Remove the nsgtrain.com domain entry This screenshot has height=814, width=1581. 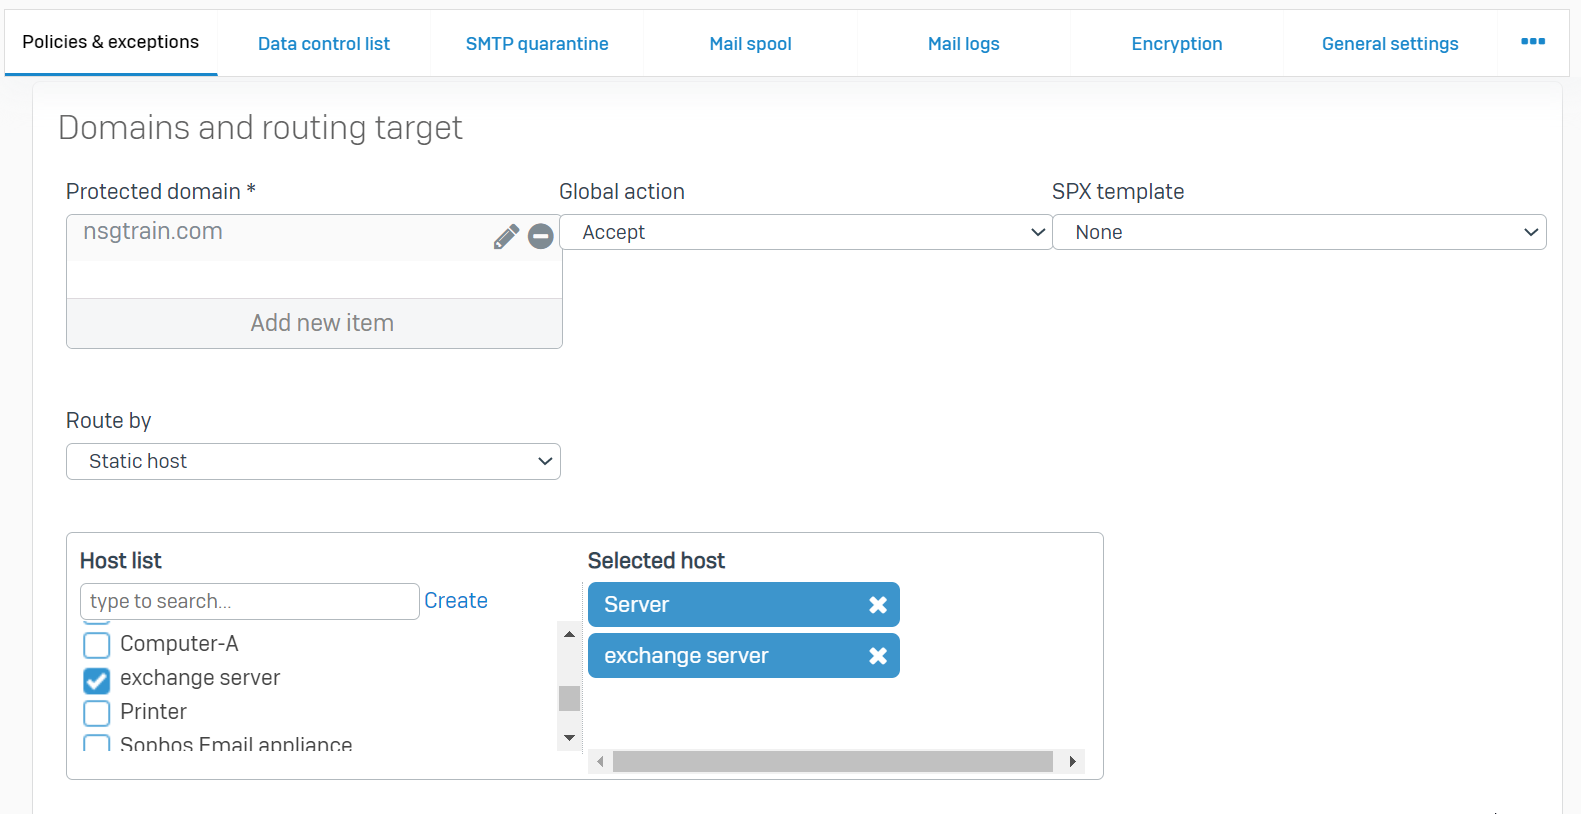541,236
